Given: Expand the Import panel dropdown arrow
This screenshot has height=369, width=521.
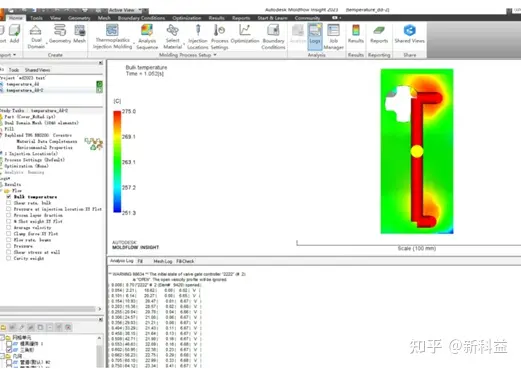Looking at the screenshot, I should tap(15, 55).
